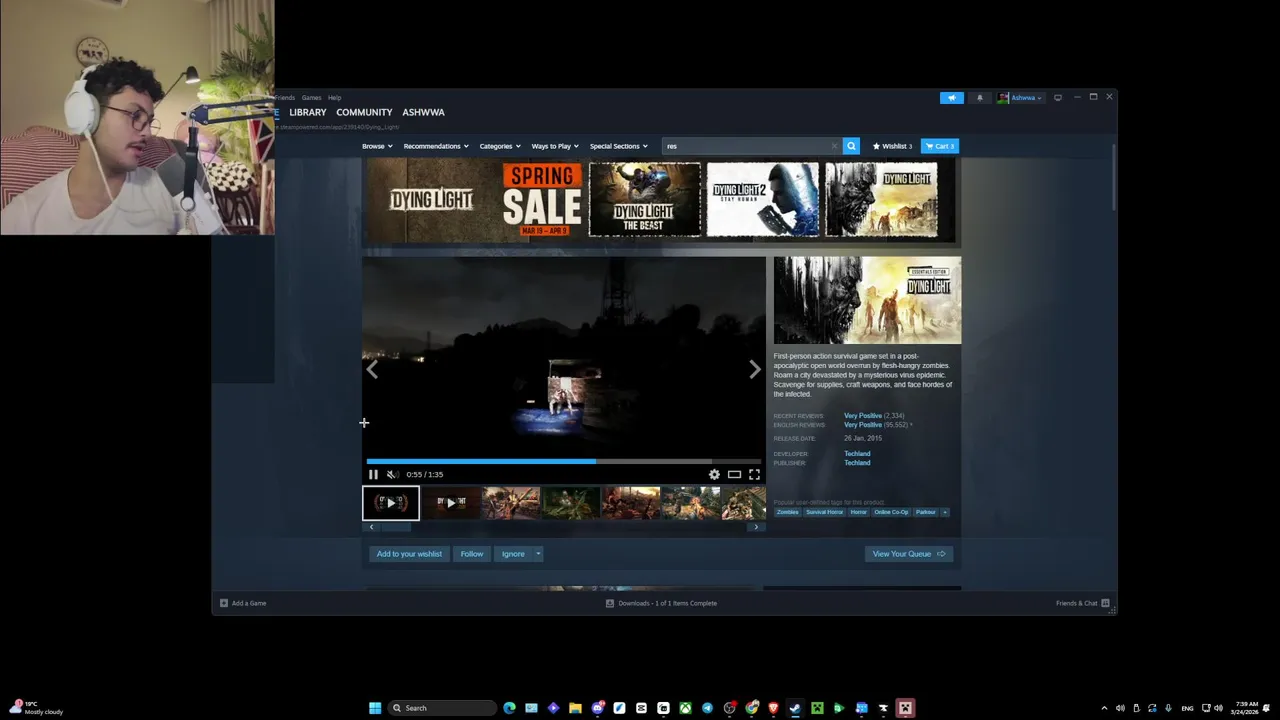This screenshot has width=1280, height=720.
Task: Open Microsoft Edge from the taskbar
Action: coord(509,708)
